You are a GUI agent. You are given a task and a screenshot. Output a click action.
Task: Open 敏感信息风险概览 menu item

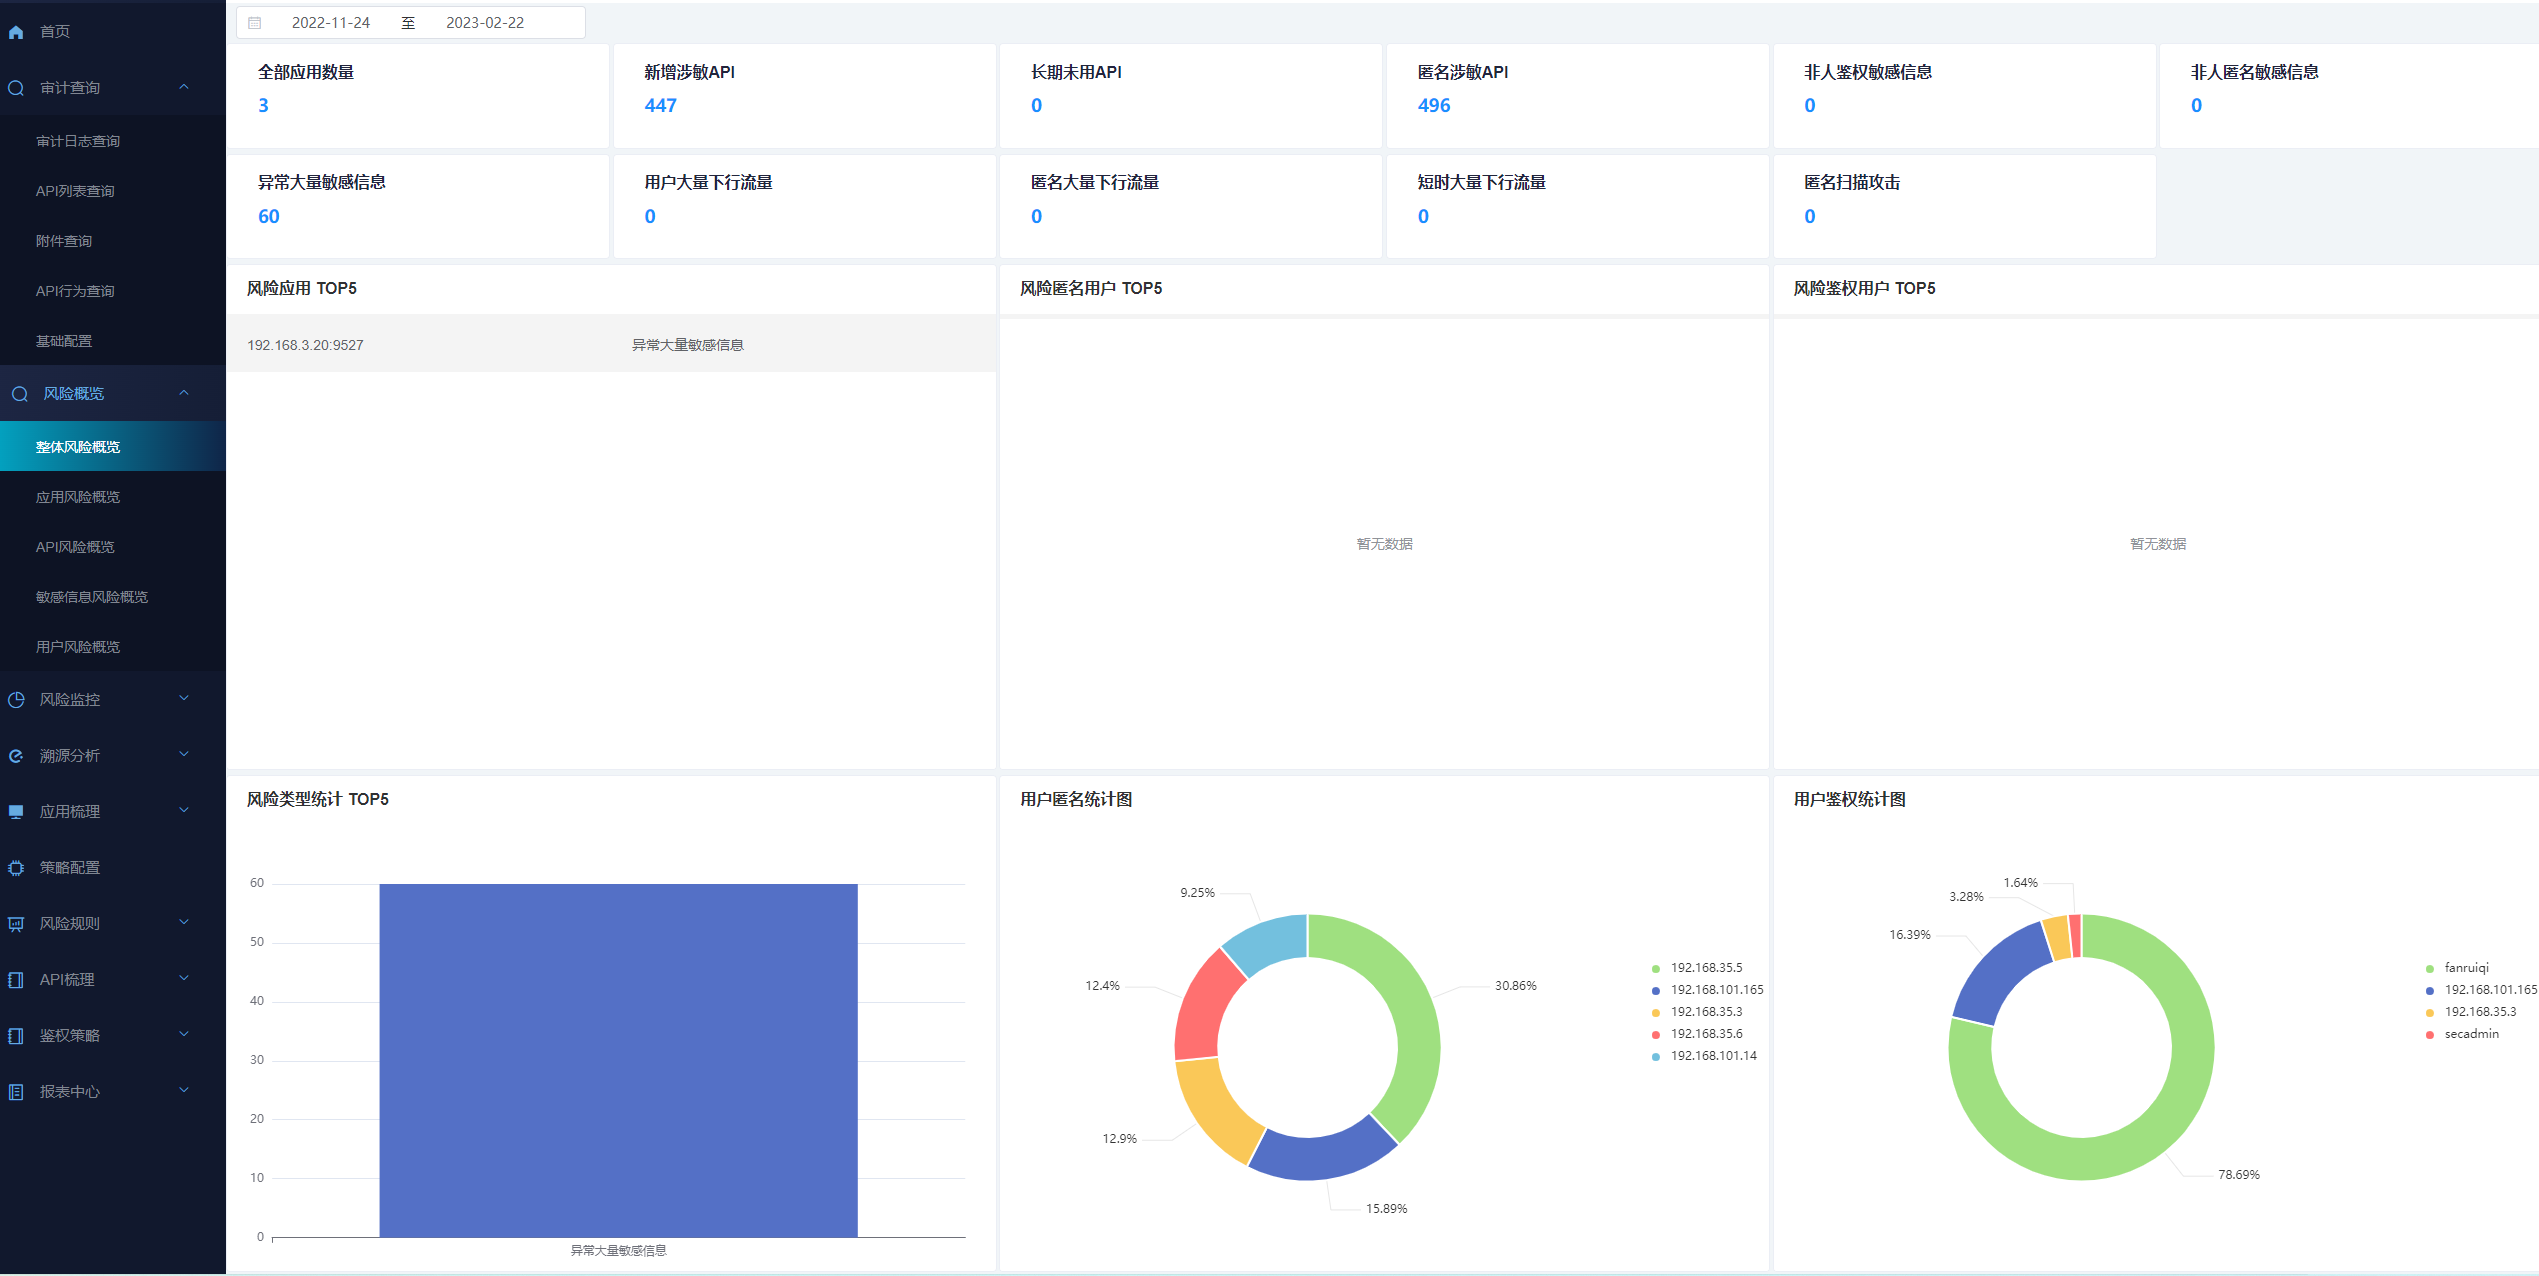(x=113, y=597)
